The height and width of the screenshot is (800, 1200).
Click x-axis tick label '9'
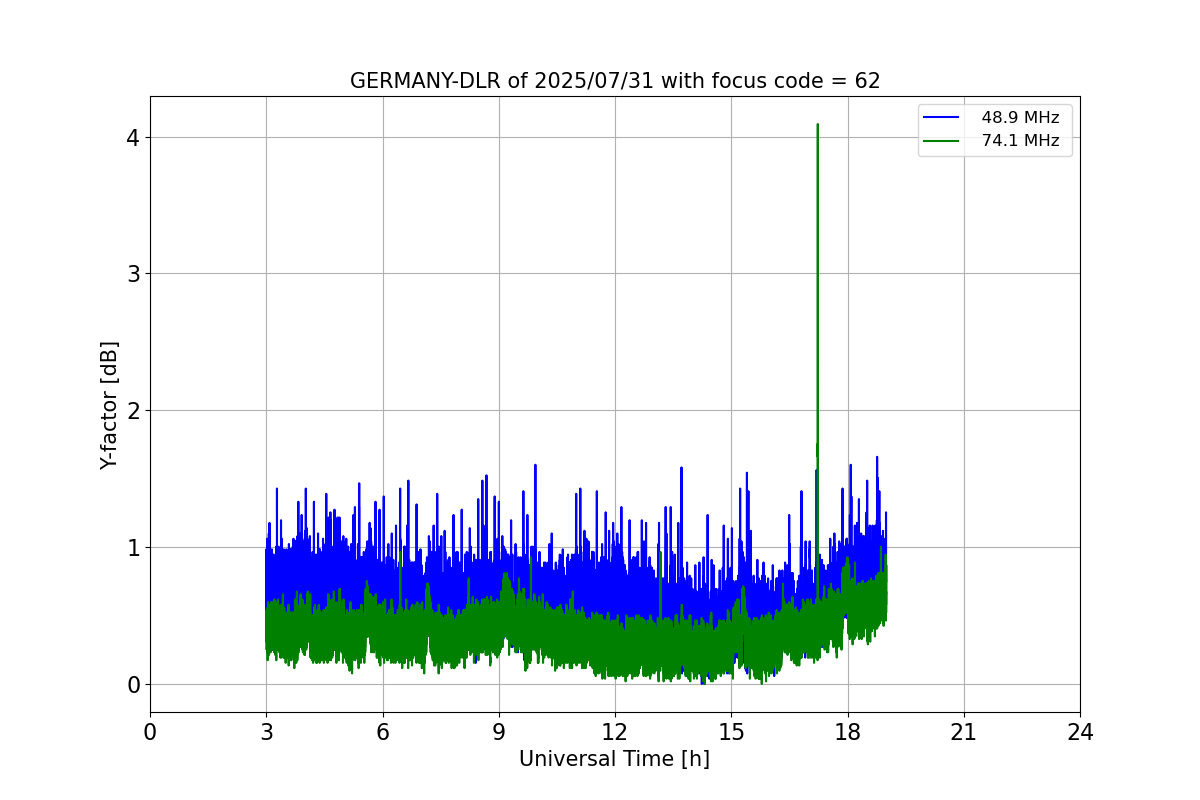pyautogui.click(x=499, y=732)
